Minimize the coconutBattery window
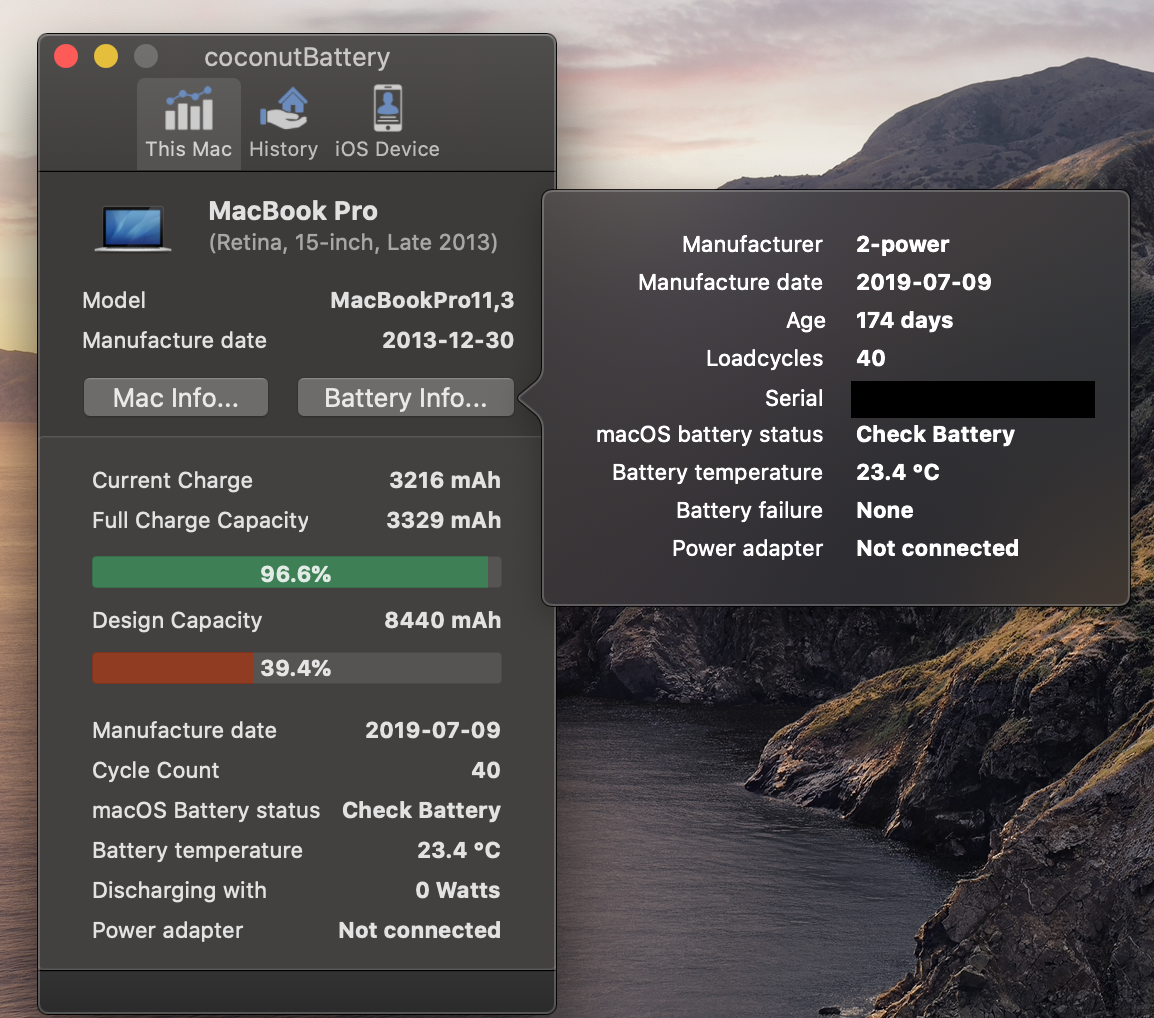1154x1018 pixels. (x=106, y=56)
